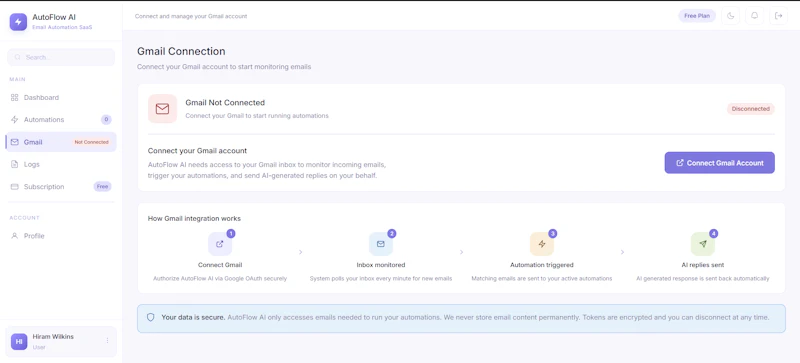Select the Gmail menu item

pos(61,142)
